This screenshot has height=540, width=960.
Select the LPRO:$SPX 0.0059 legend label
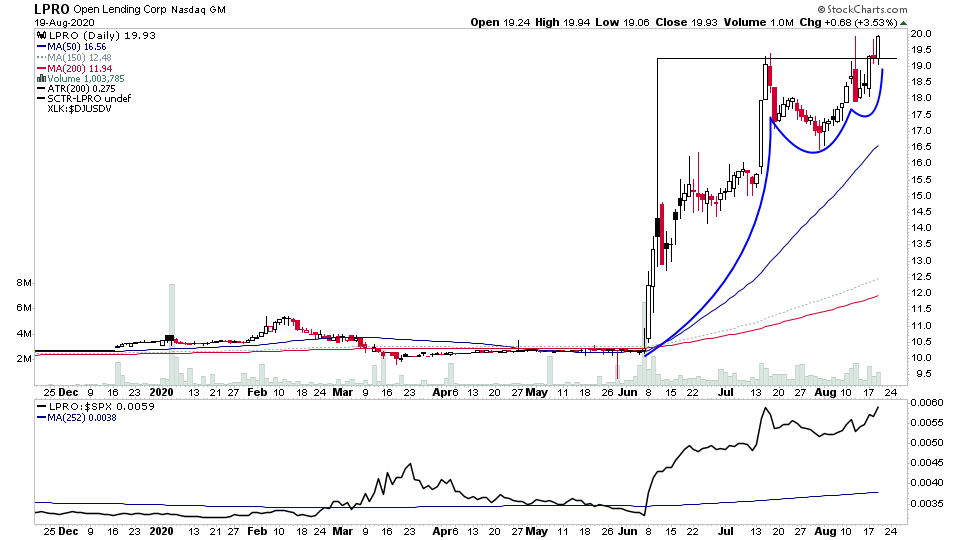pyautogui.click(x=101, y=407)
